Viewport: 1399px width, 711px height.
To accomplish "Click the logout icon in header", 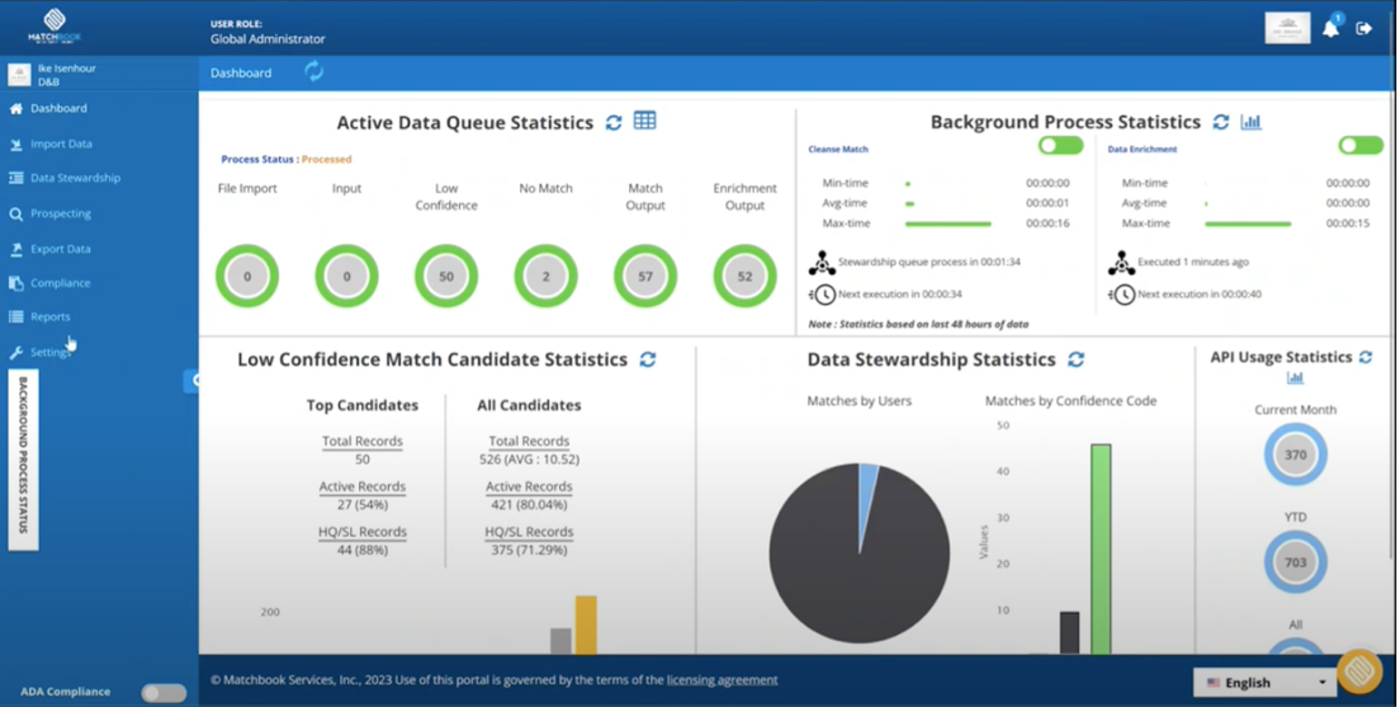I will coord(1364,28).
